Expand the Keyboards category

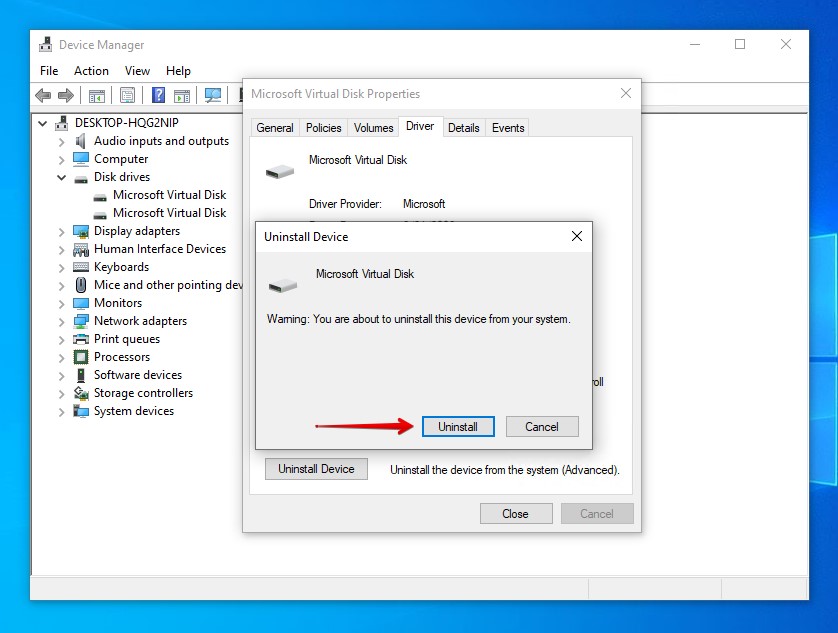tap(61, 268)
